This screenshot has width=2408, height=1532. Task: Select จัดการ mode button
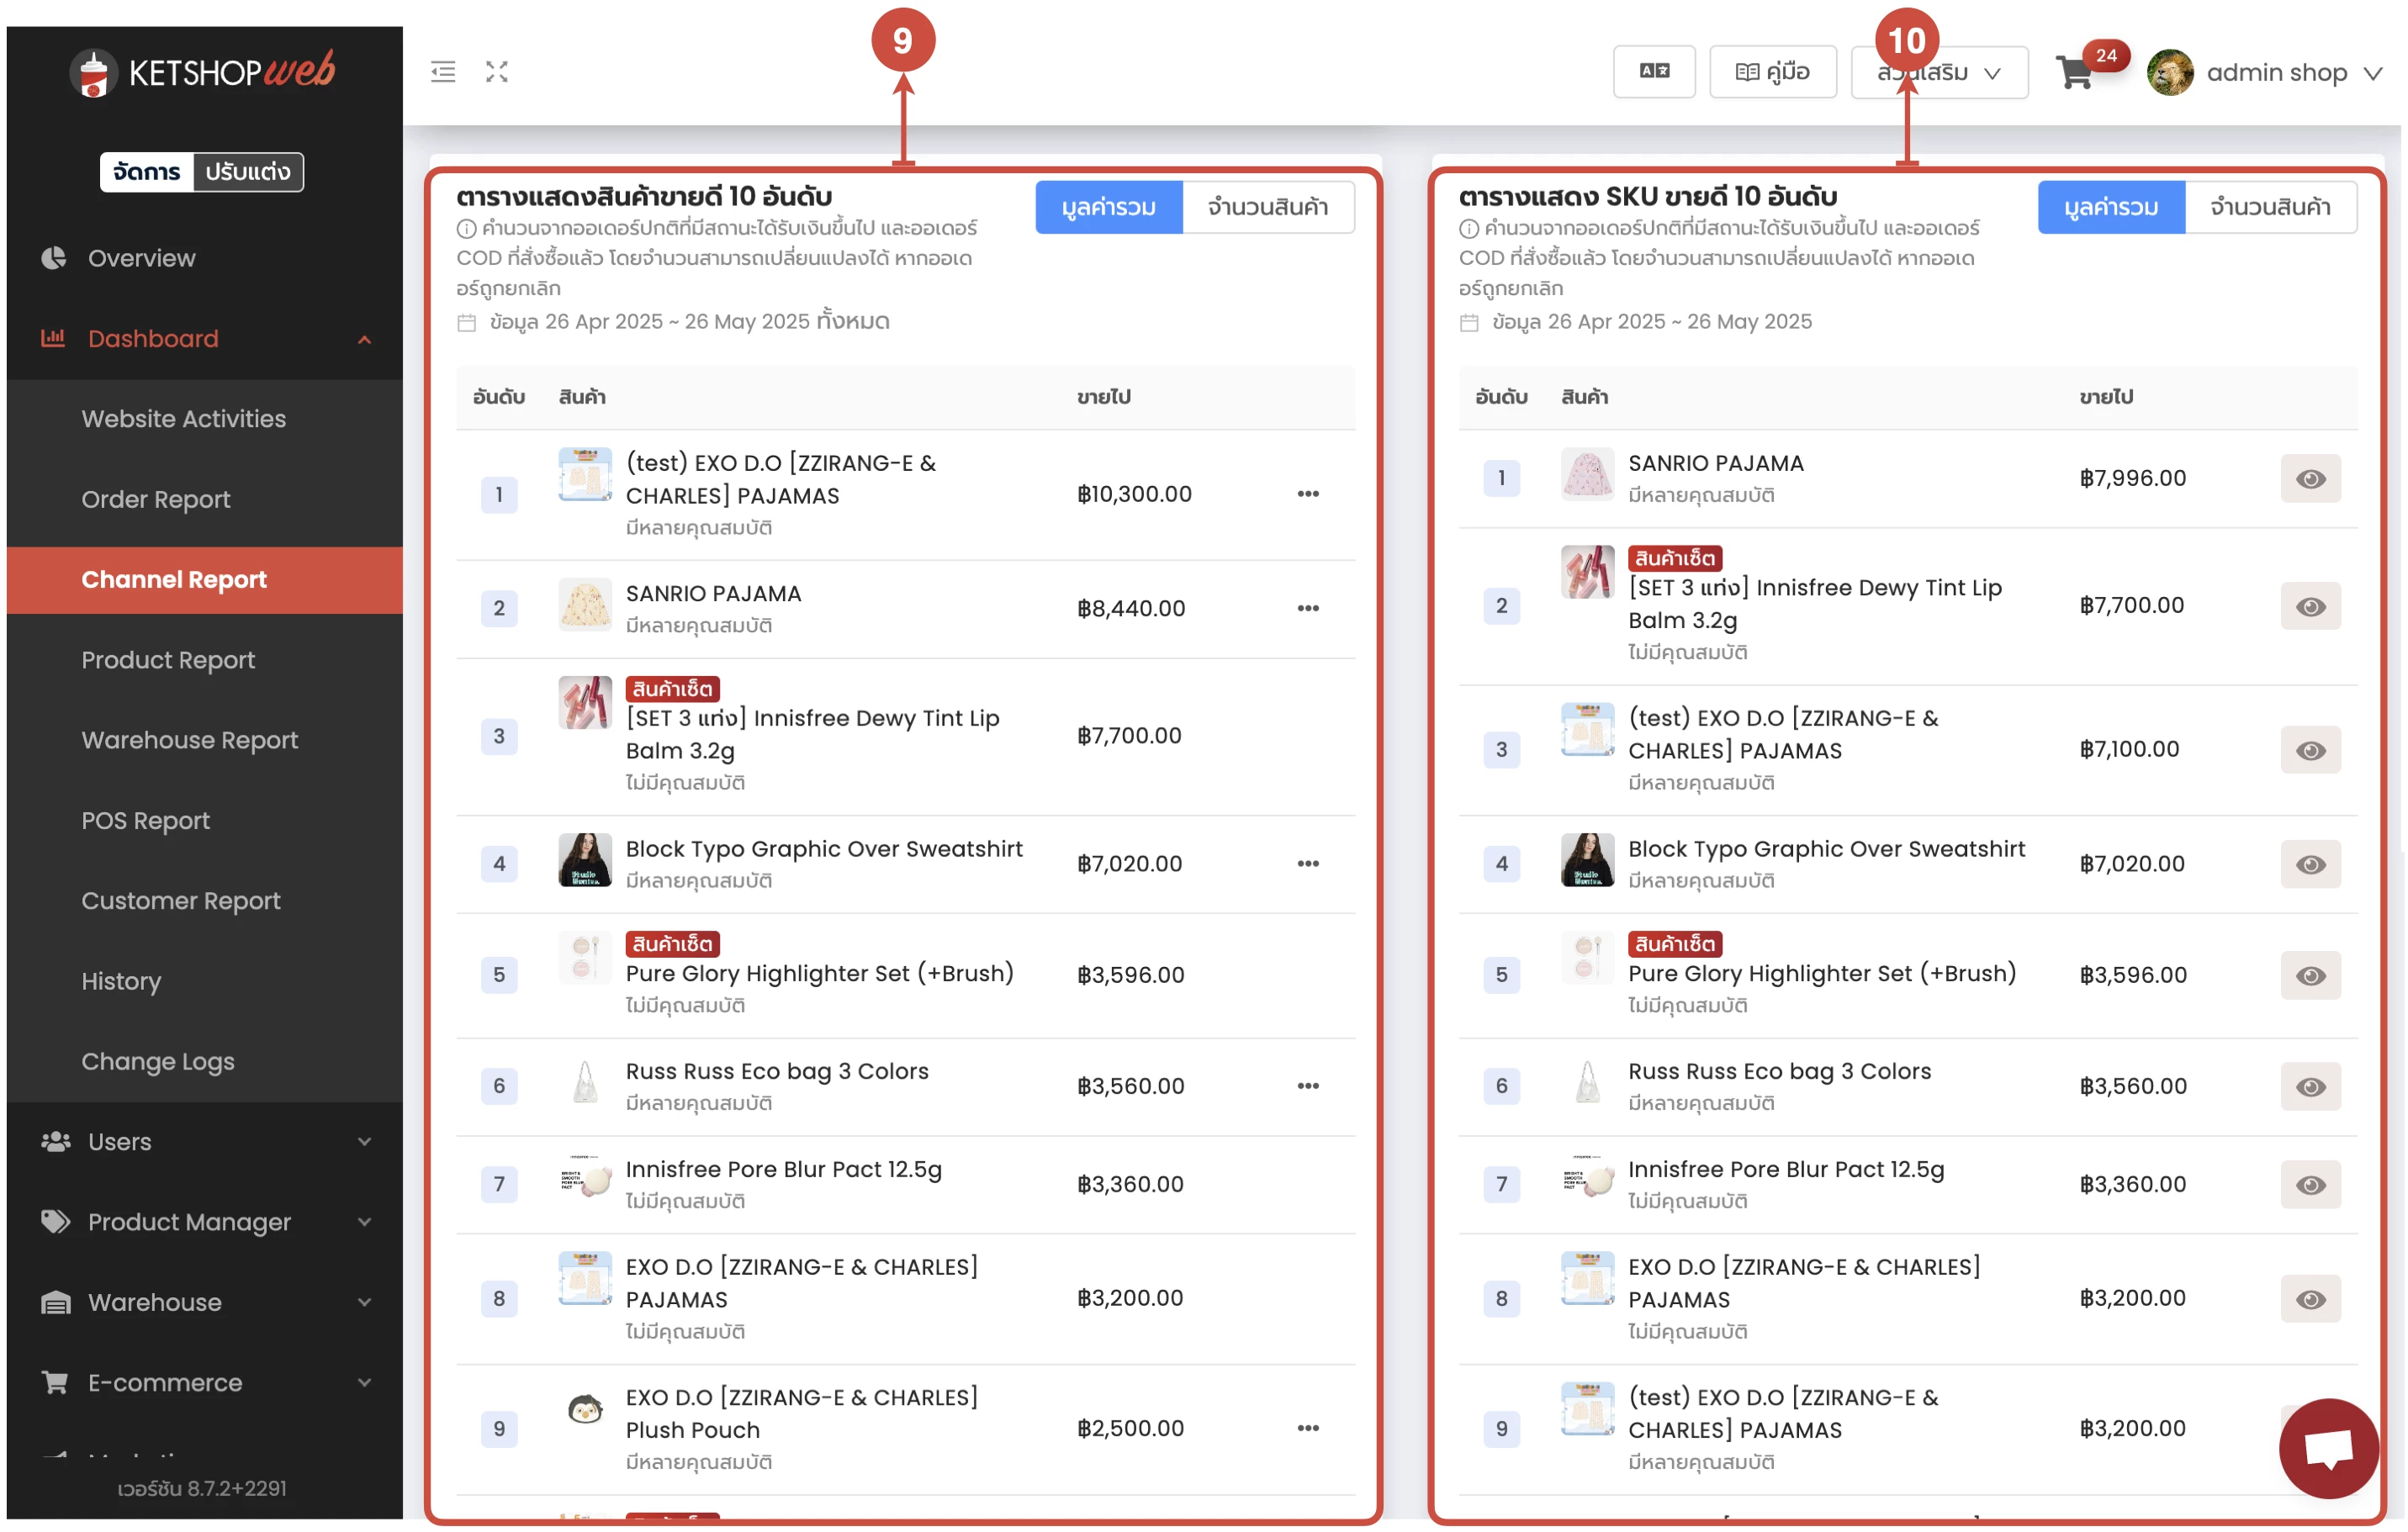[147, 172]
